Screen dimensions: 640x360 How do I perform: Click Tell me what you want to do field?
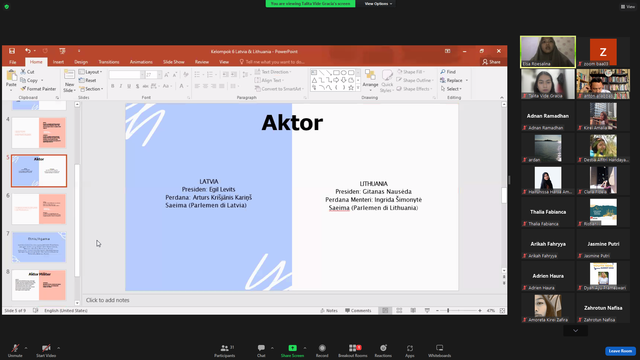(272, 62)
